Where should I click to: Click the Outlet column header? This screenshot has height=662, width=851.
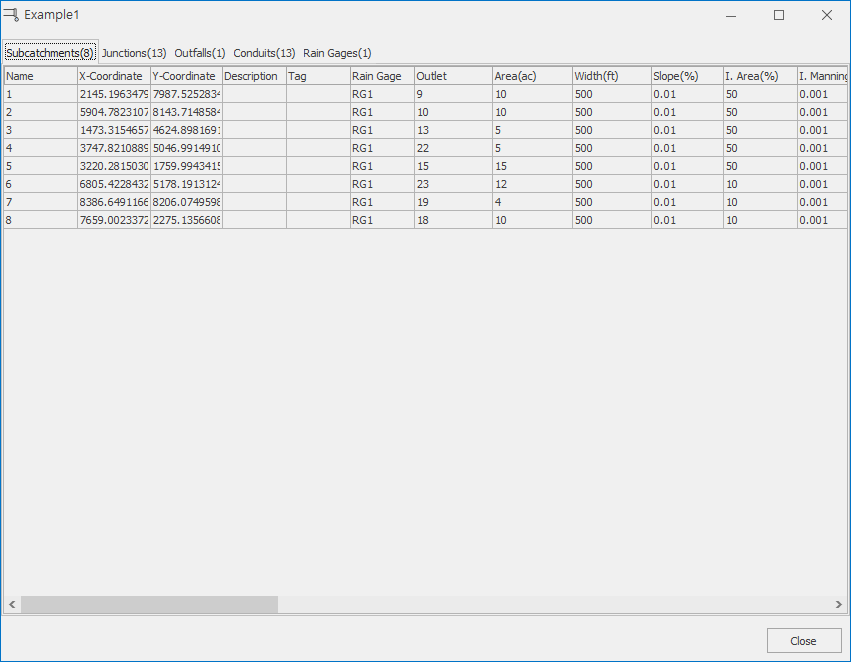point(453,76)
